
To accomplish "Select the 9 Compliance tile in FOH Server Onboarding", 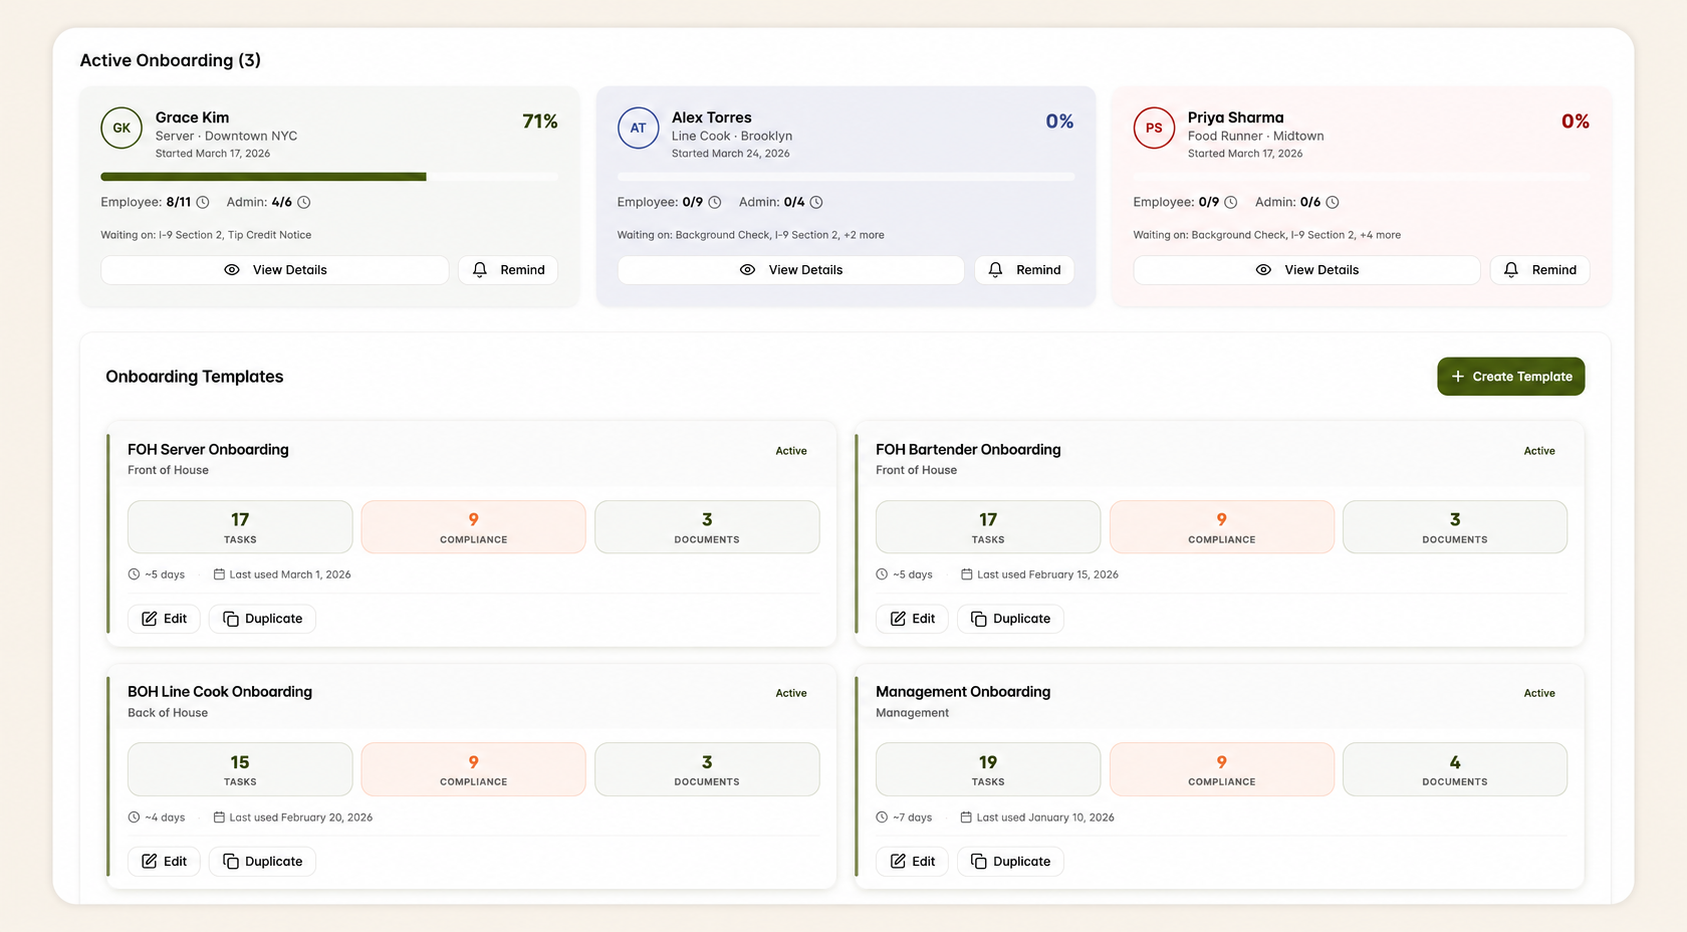I will click(x=473, y=527).
